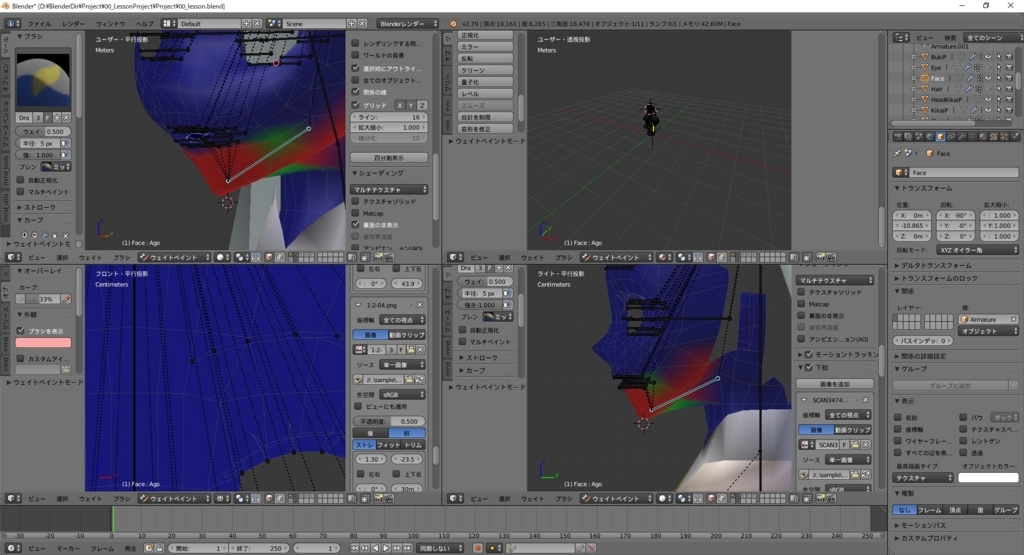This screenshot has width=1024, height=555.
Task: Open the XYZ オイラー角 rotation mode dropdown
Action: click(978, 250)
